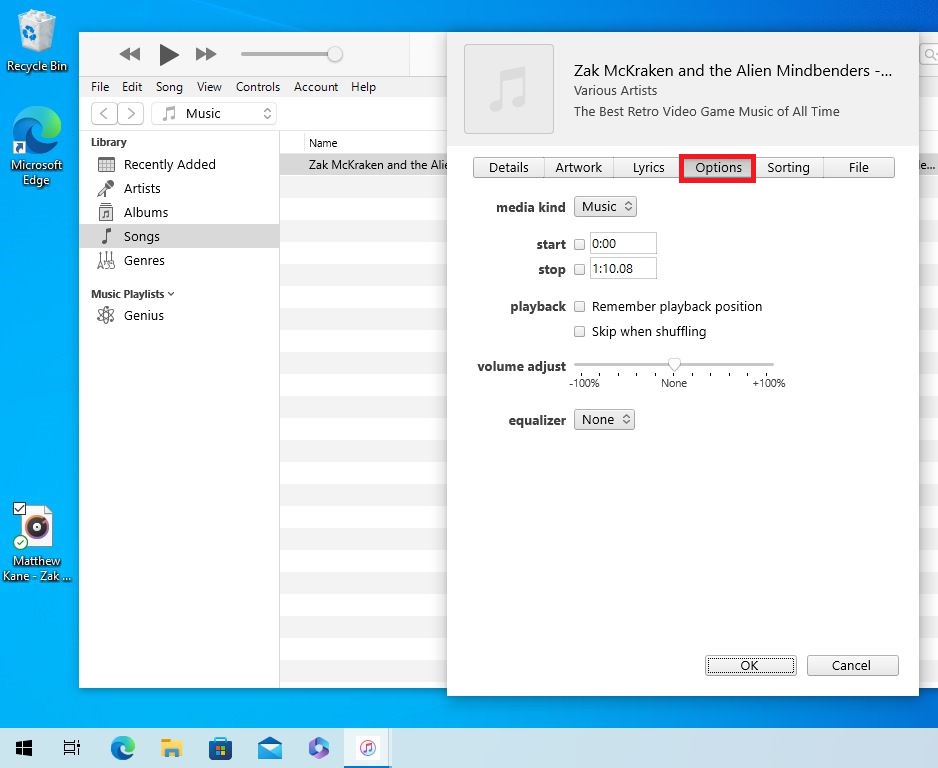Select Songs in the Library sidebar
Image resolution: width=938 pixels, height=768 pixels.
179,236
